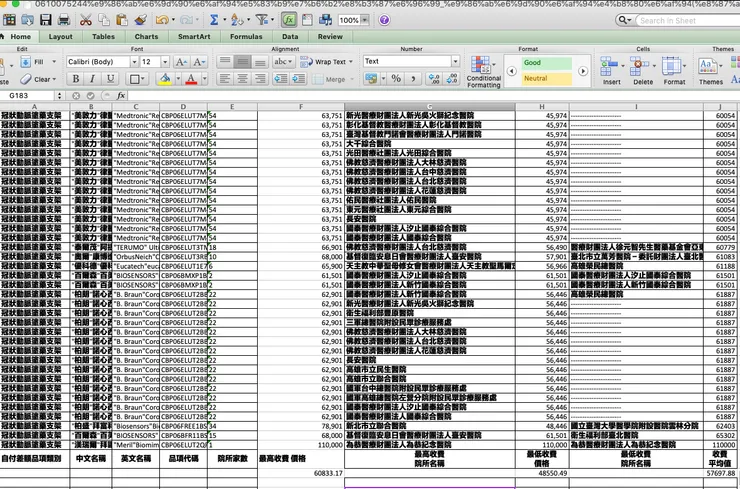
Task: Open the Media Browser icon
Action: click(325, 20)
